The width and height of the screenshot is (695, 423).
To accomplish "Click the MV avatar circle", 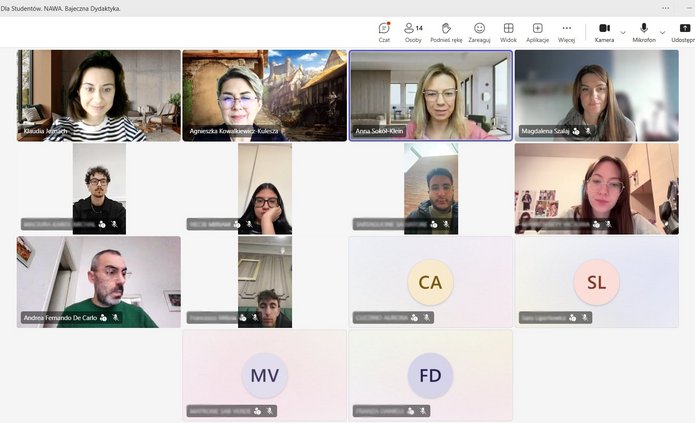I will click(x=265, y=376).
